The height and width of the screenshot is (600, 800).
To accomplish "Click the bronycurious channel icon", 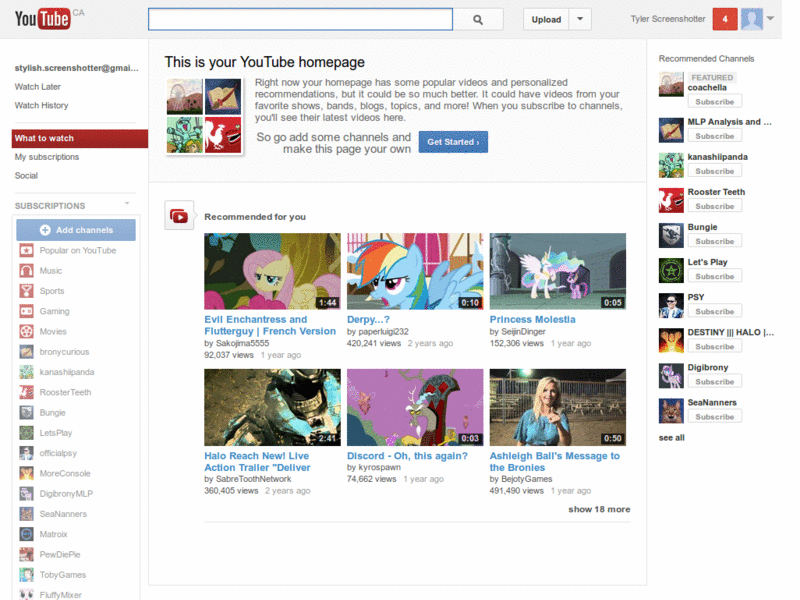I will pyautogui.click(x=27, y=352).
